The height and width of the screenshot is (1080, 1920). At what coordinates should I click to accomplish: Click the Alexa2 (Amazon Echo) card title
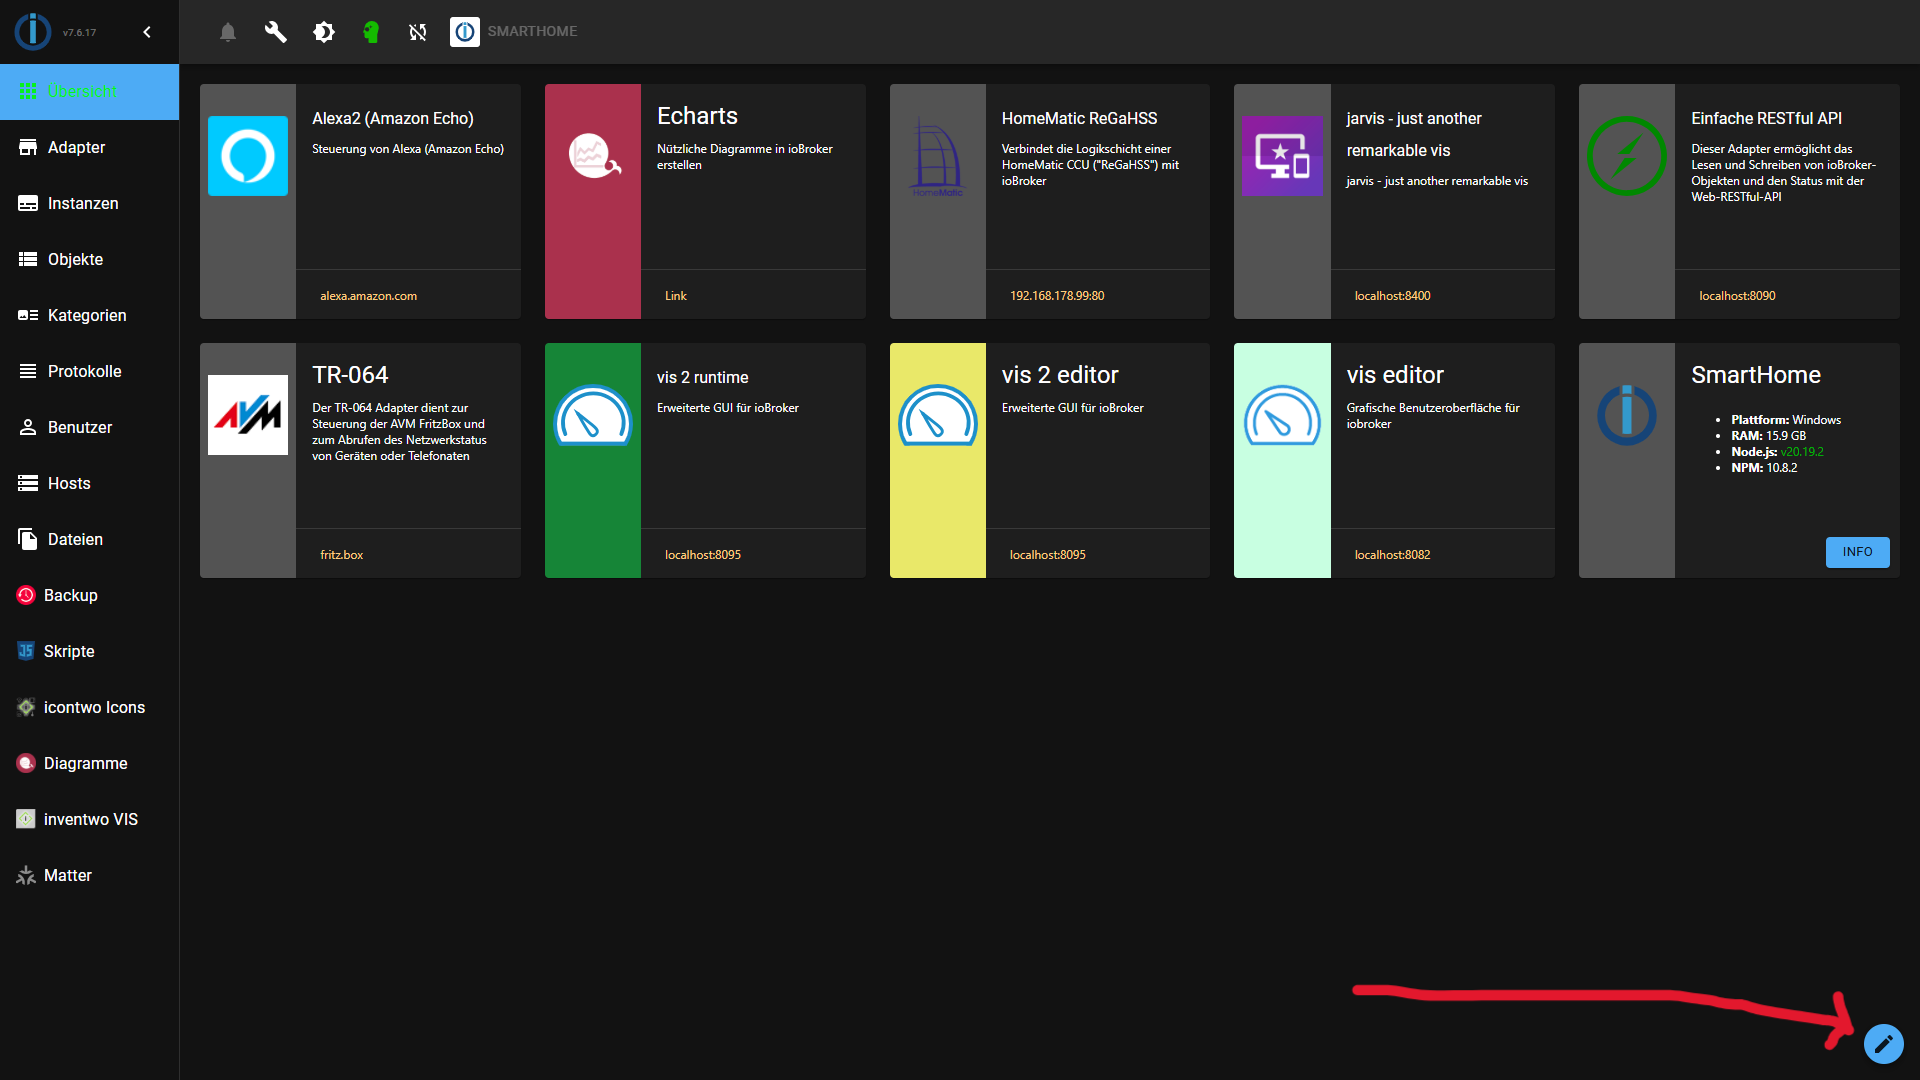392,118
